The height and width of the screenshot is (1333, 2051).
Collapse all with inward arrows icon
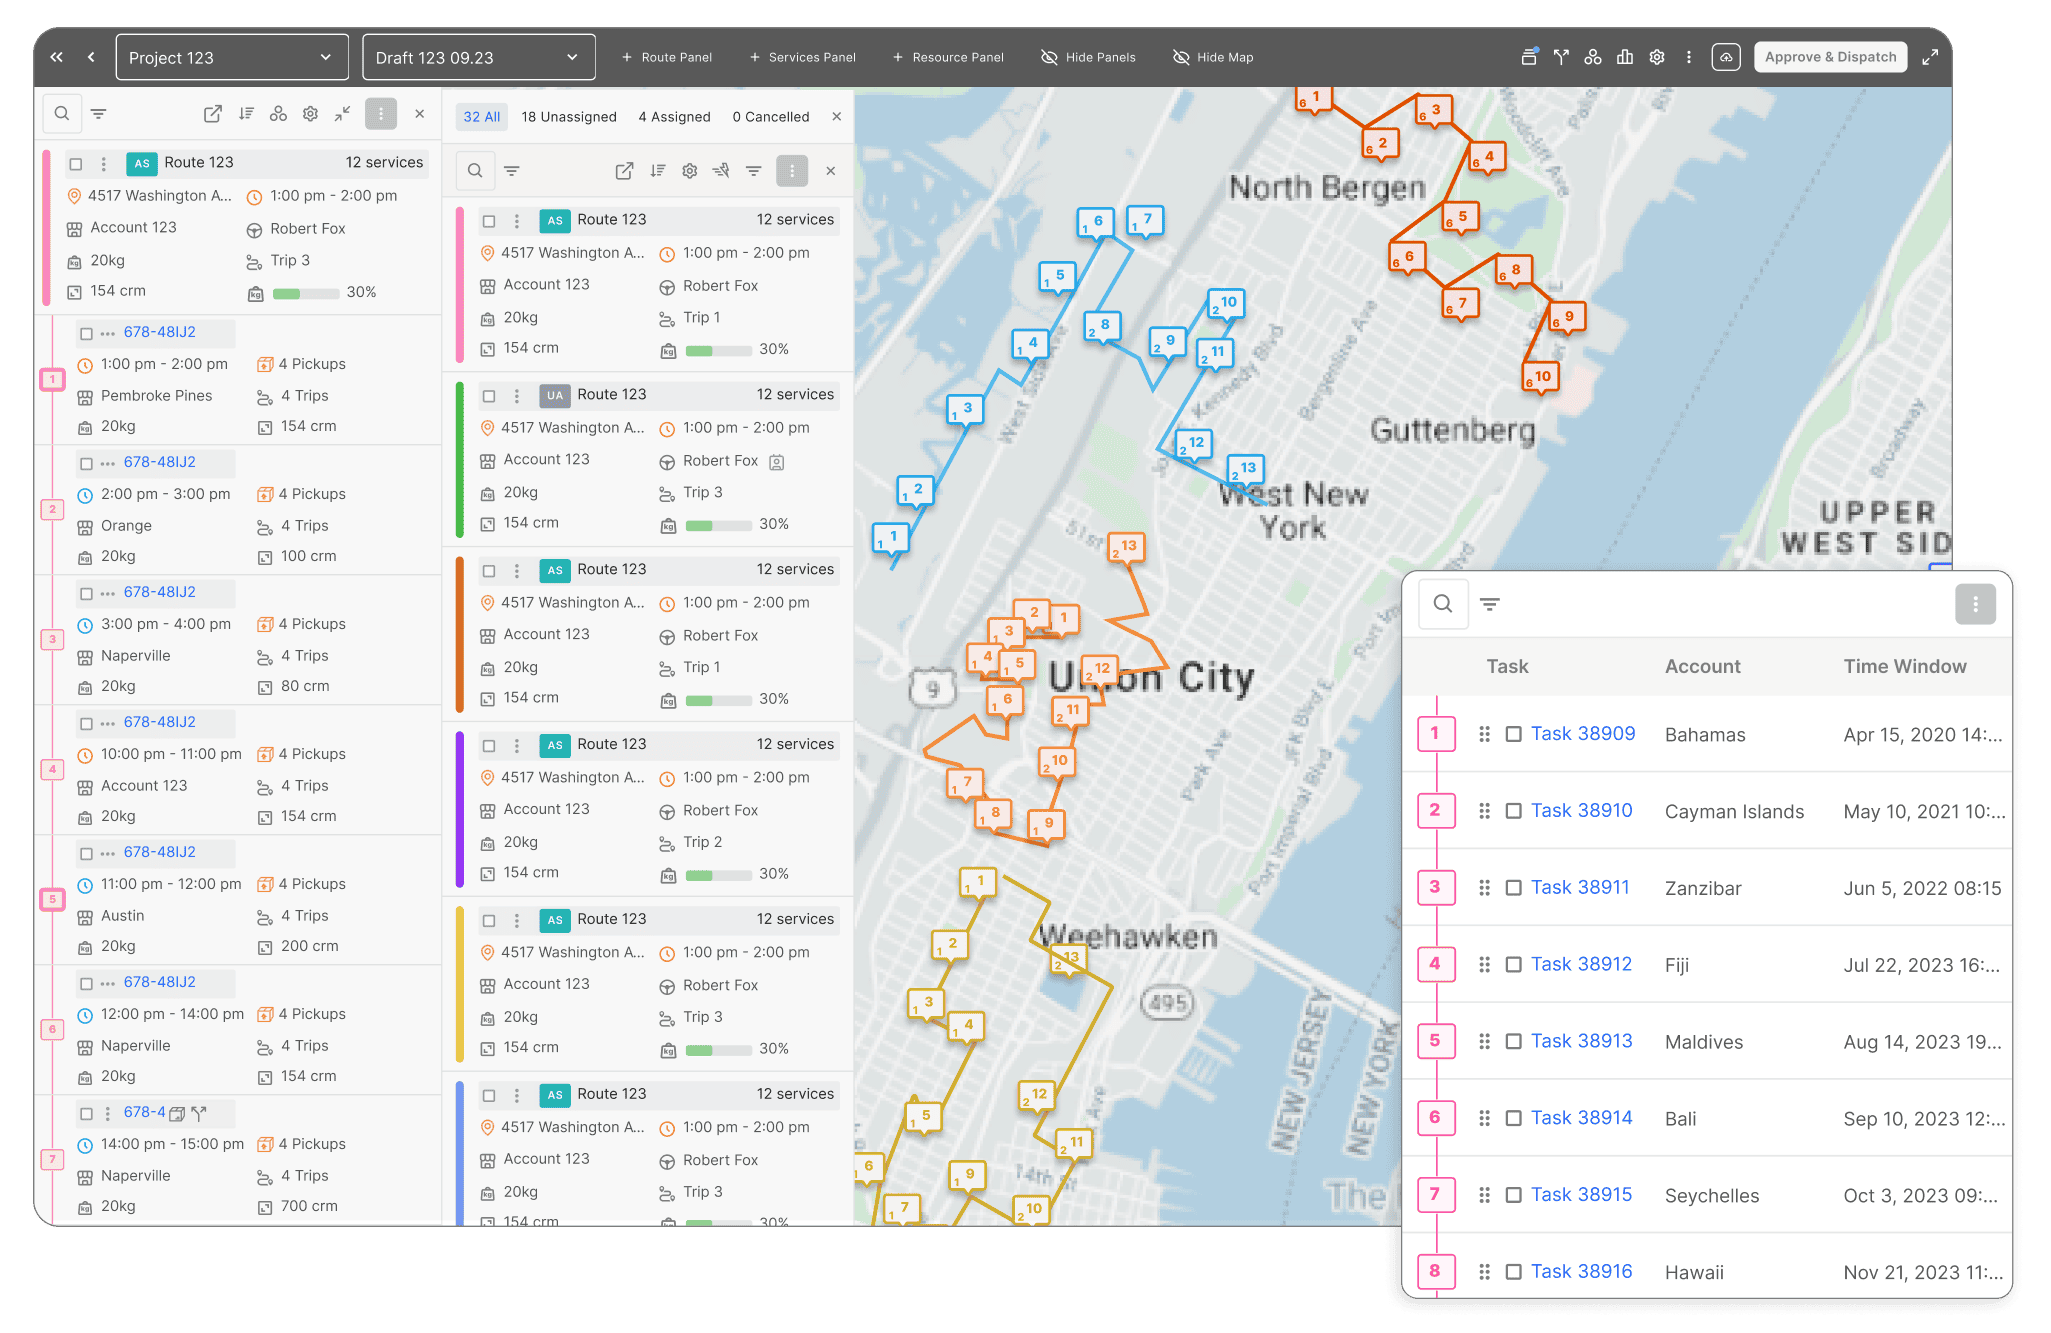[x=343, y=114]
